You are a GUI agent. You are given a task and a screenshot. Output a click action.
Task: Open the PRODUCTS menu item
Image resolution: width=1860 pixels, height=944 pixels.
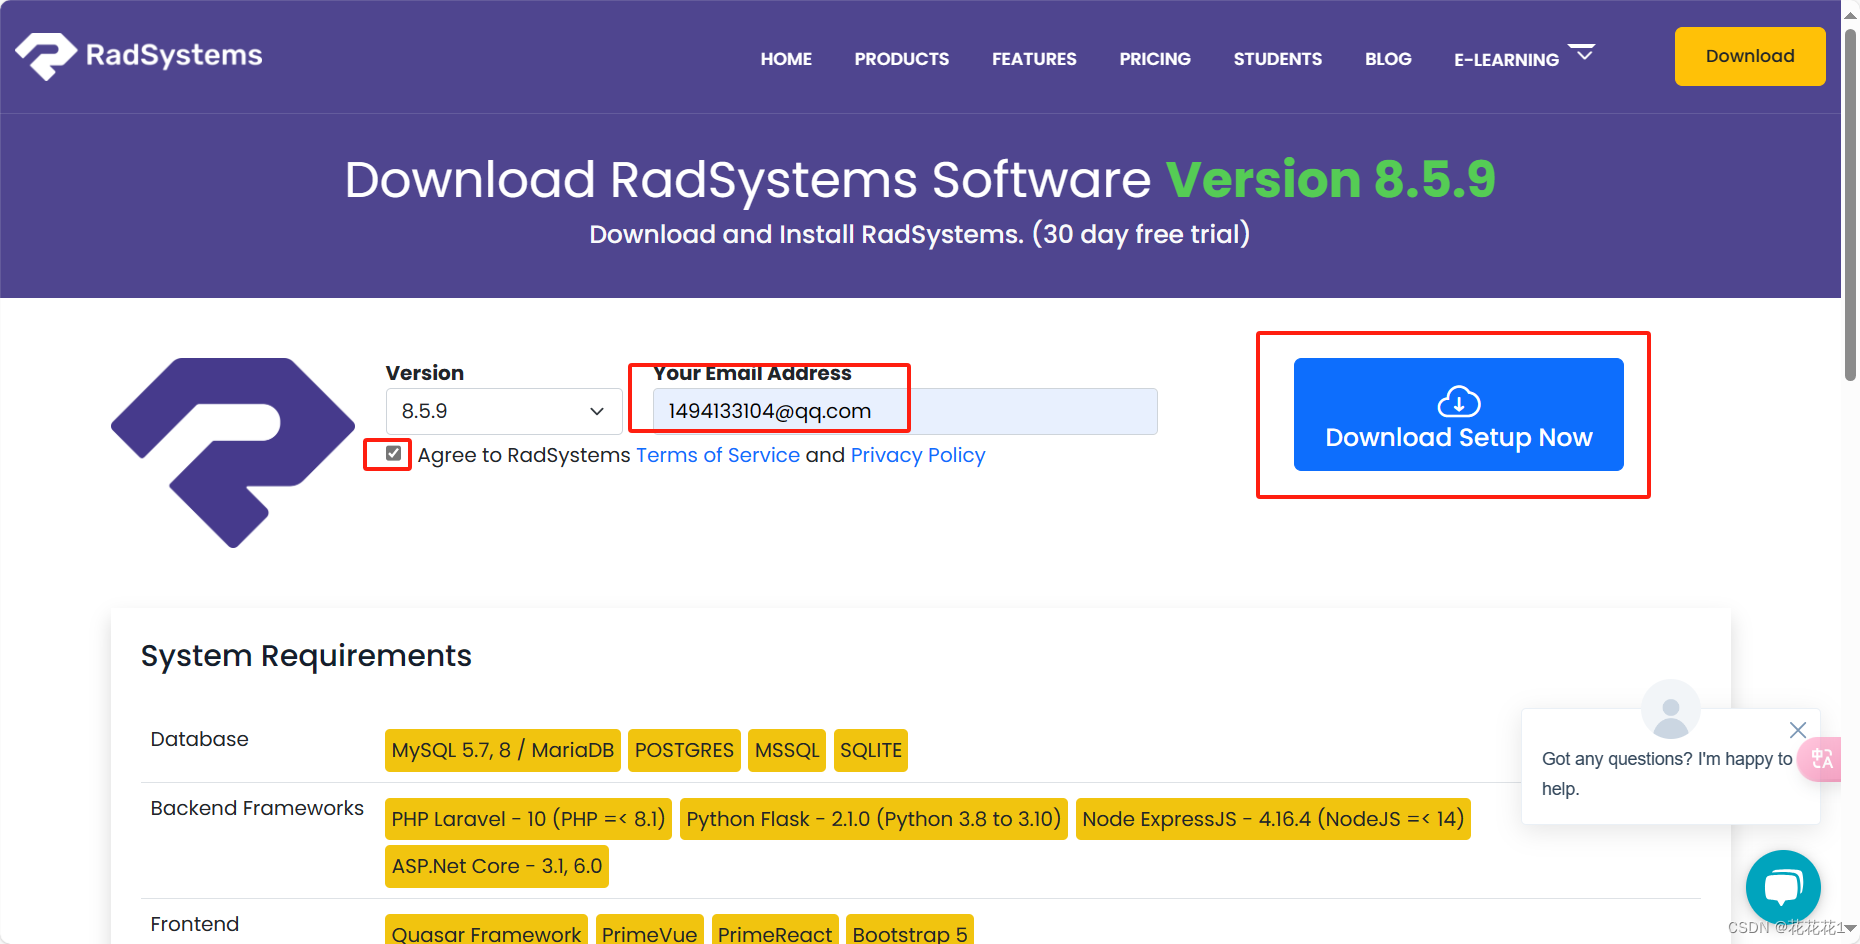pyautogui.click(x=902, y=59)
